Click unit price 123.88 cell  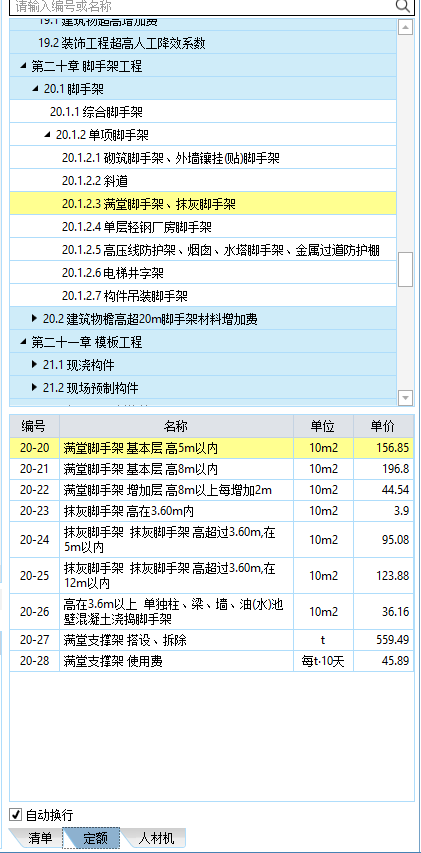[x=383, y=576]
